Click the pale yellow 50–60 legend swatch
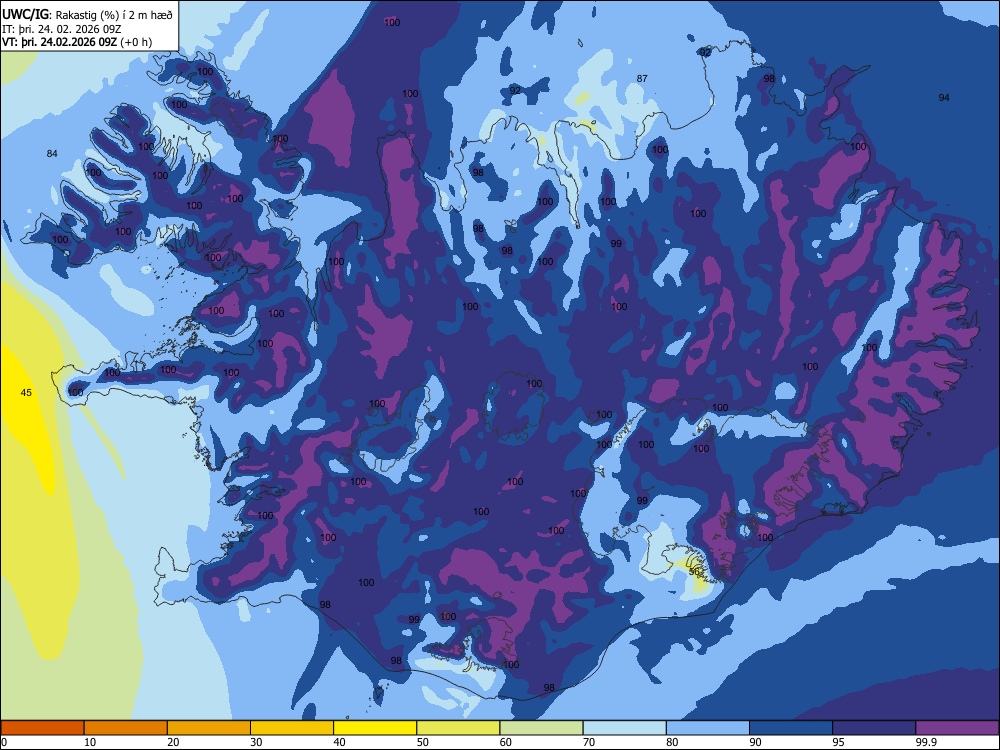The height and width of the screenshot is (750, 1000). [x=458, y=728]
